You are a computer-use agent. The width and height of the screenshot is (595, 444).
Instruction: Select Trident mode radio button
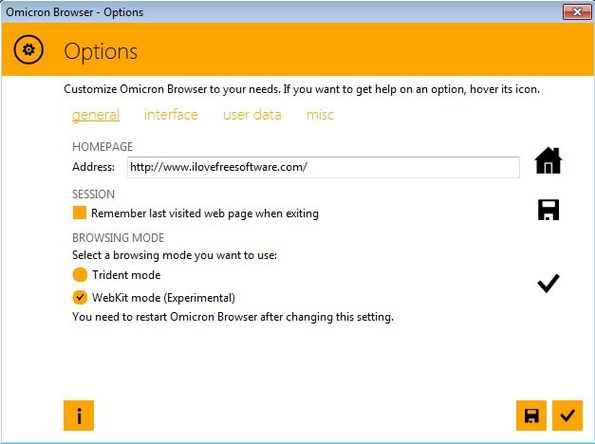tap(80, 275)
